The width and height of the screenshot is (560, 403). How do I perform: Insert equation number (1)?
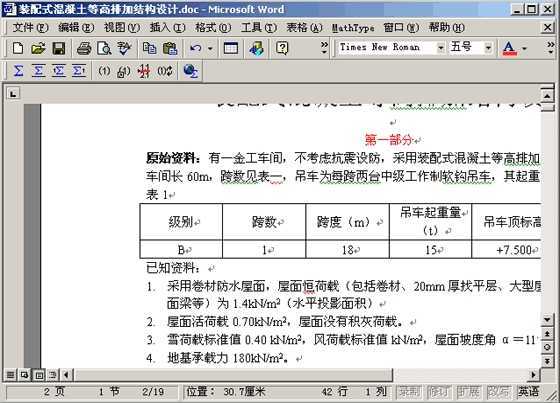tap(104, 71)
